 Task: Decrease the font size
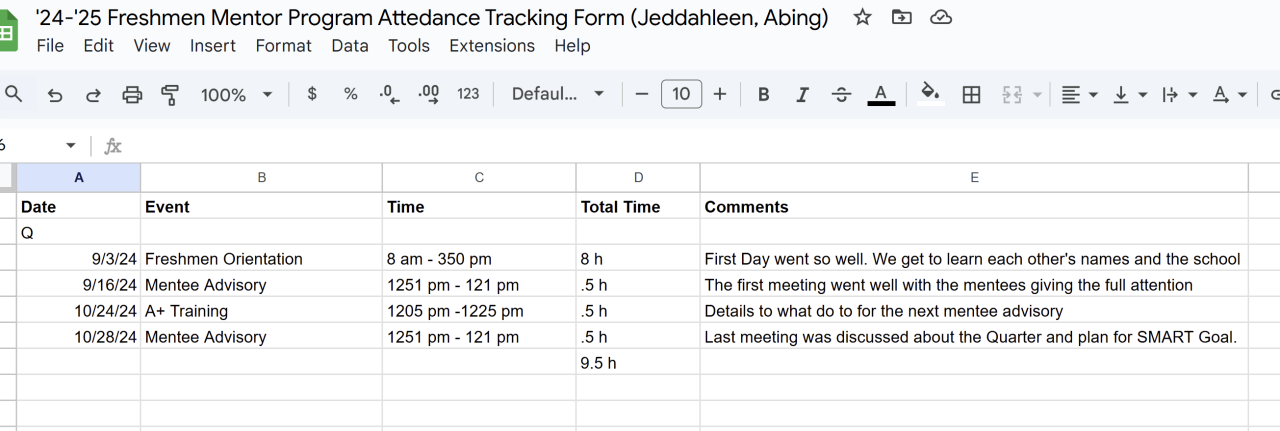coord(642,94)
